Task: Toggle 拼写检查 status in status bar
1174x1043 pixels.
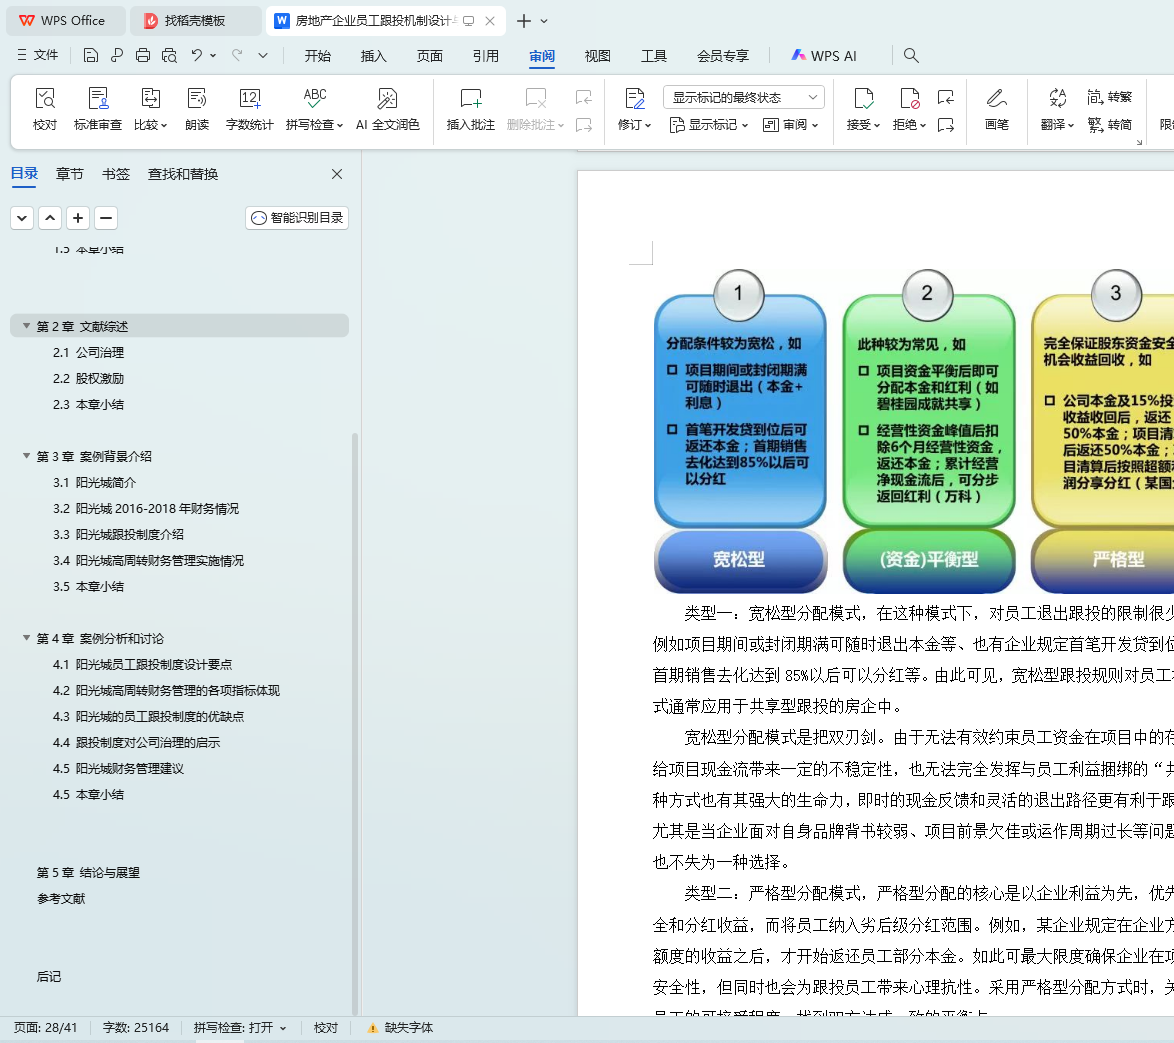Action: pyautogui.click(x=240, y=1028)
